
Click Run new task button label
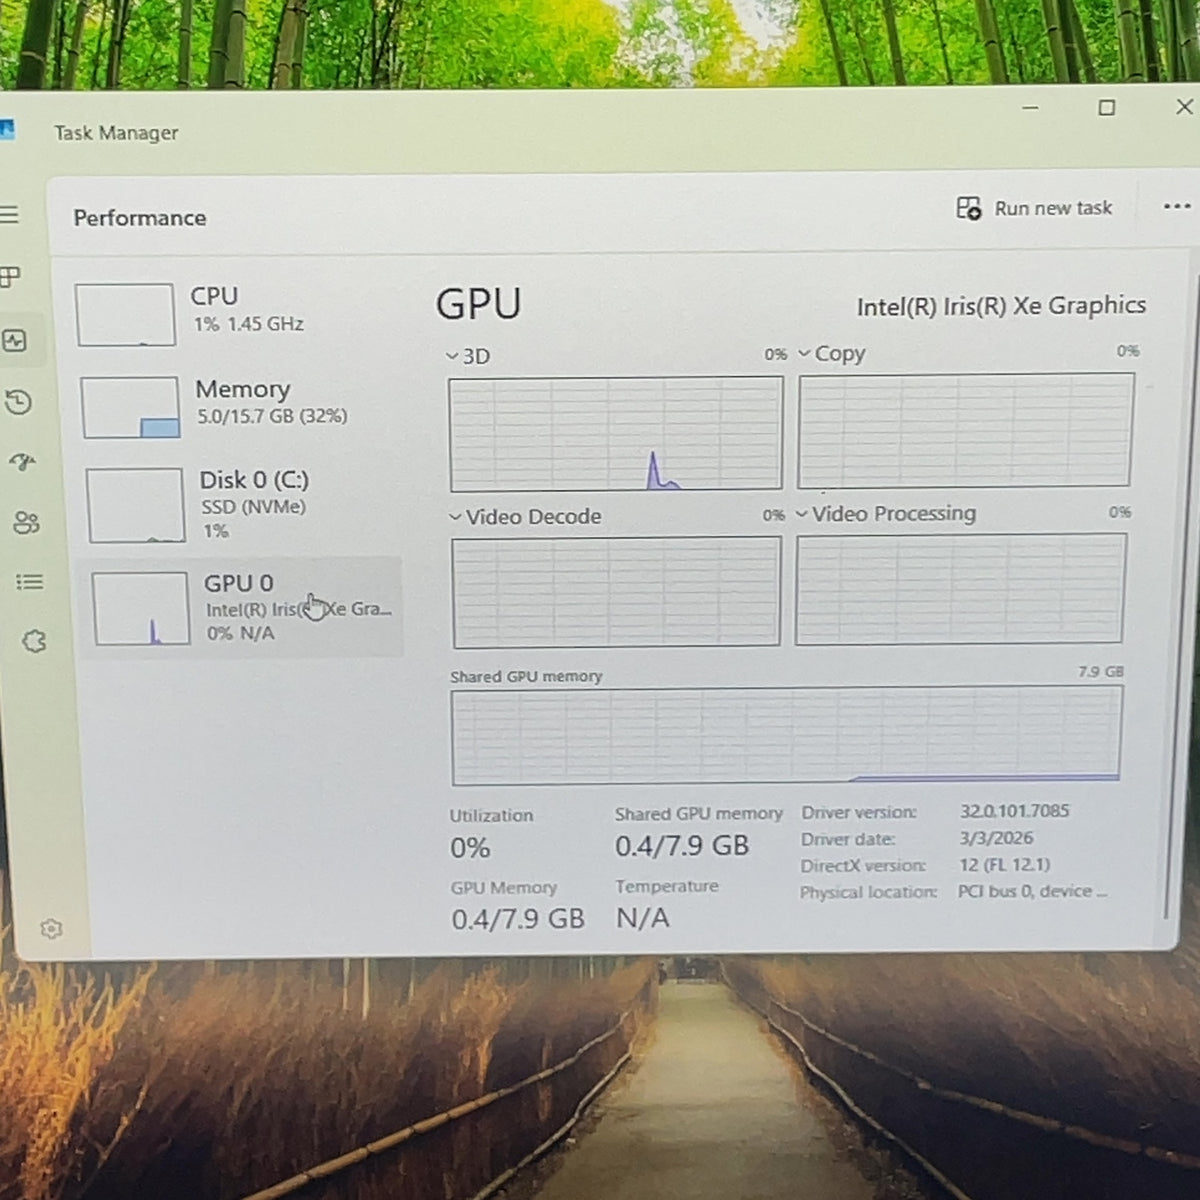pos(1053,208)
